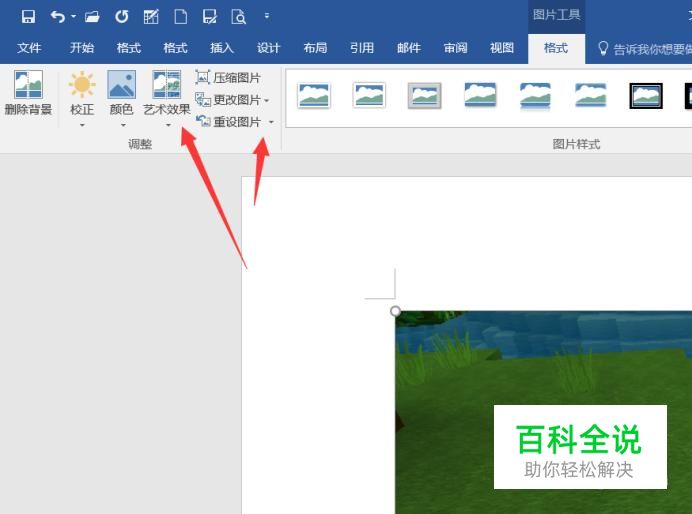This screenshot has height=514, width=692.
Task: Switch to the 引用 tab
Action: (x=362, y=48)
